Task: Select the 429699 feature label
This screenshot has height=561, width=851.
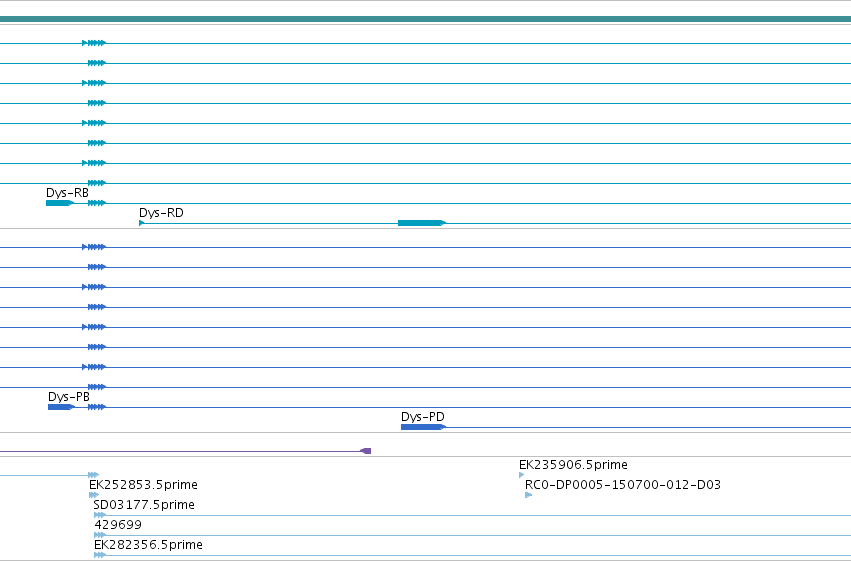Action: click(118, 525)
